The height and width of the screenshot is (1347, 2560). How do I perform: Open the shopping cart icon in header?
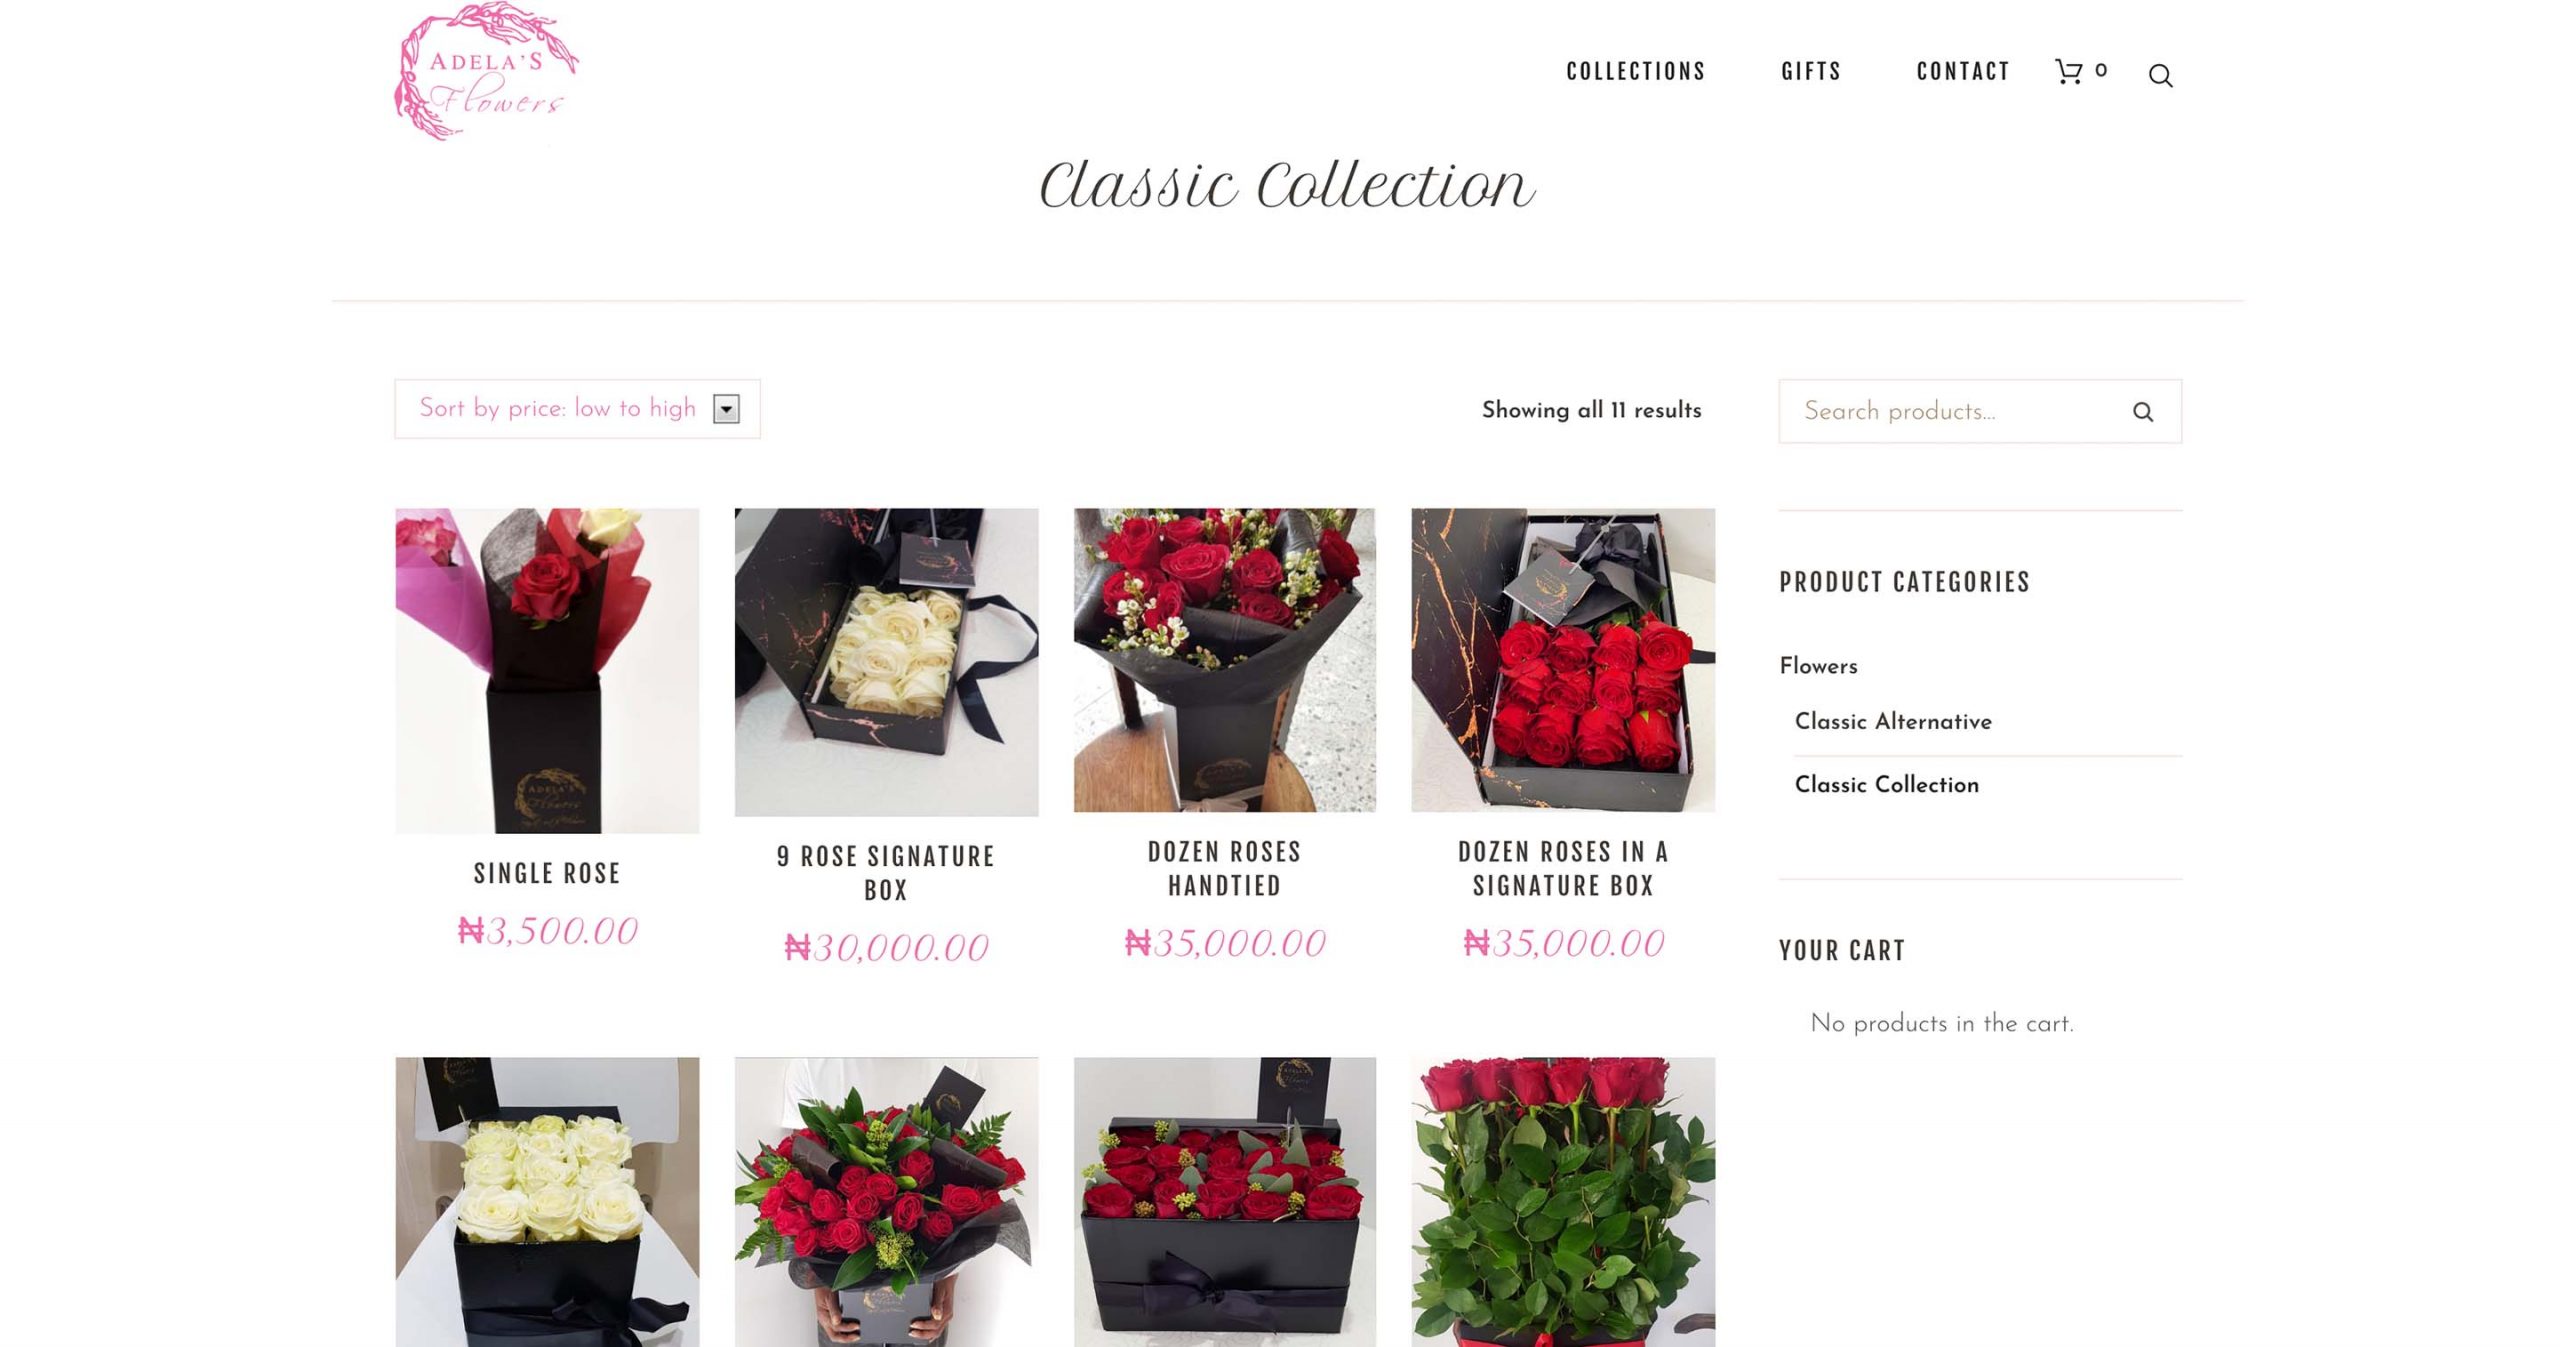point(2068,71)
